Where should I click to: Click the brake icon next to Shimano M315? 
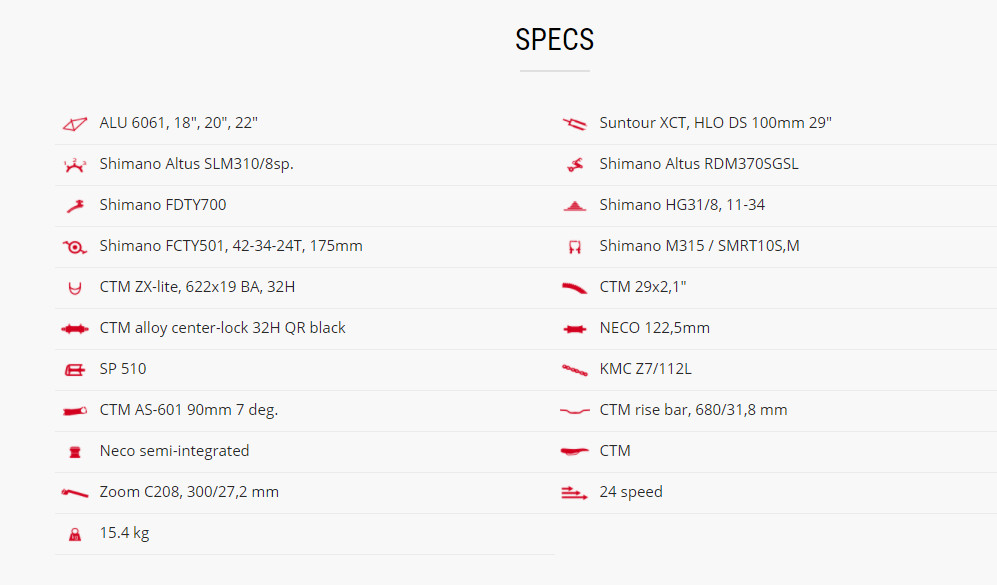pyautogui.click(x=575, y=247)
